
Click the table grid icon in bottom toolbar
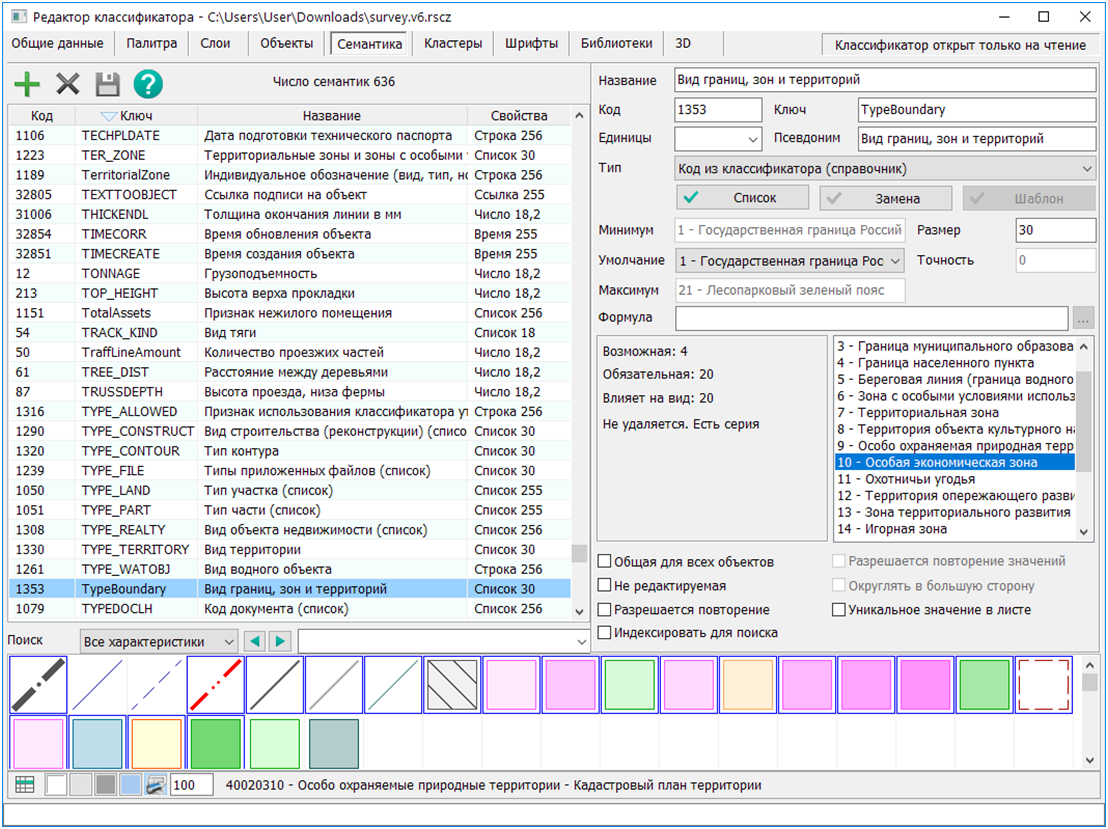coord(25,785)
